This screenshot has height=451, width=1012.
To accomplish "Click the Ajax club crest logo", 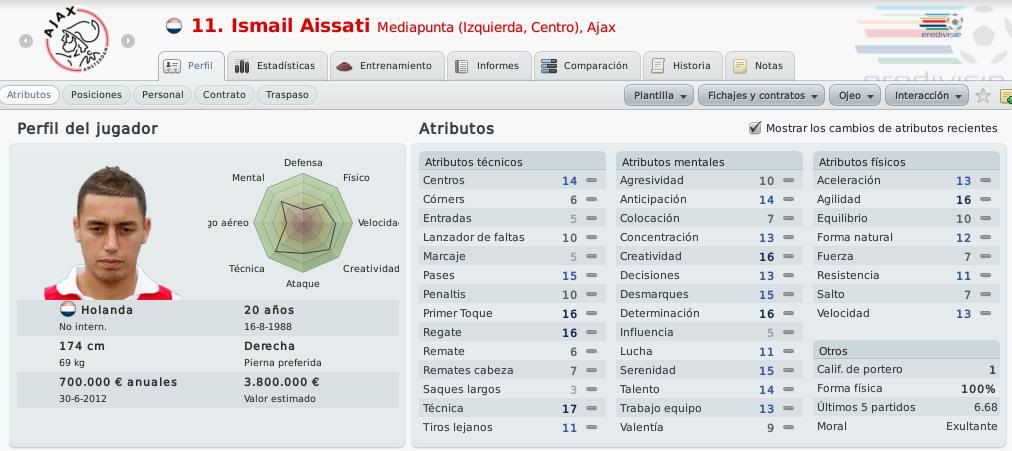I will (77, 40).
